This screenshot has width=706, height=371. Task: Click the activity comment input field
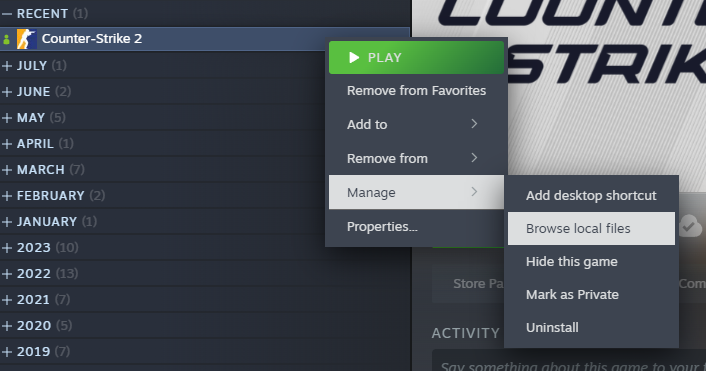(569, 360)
